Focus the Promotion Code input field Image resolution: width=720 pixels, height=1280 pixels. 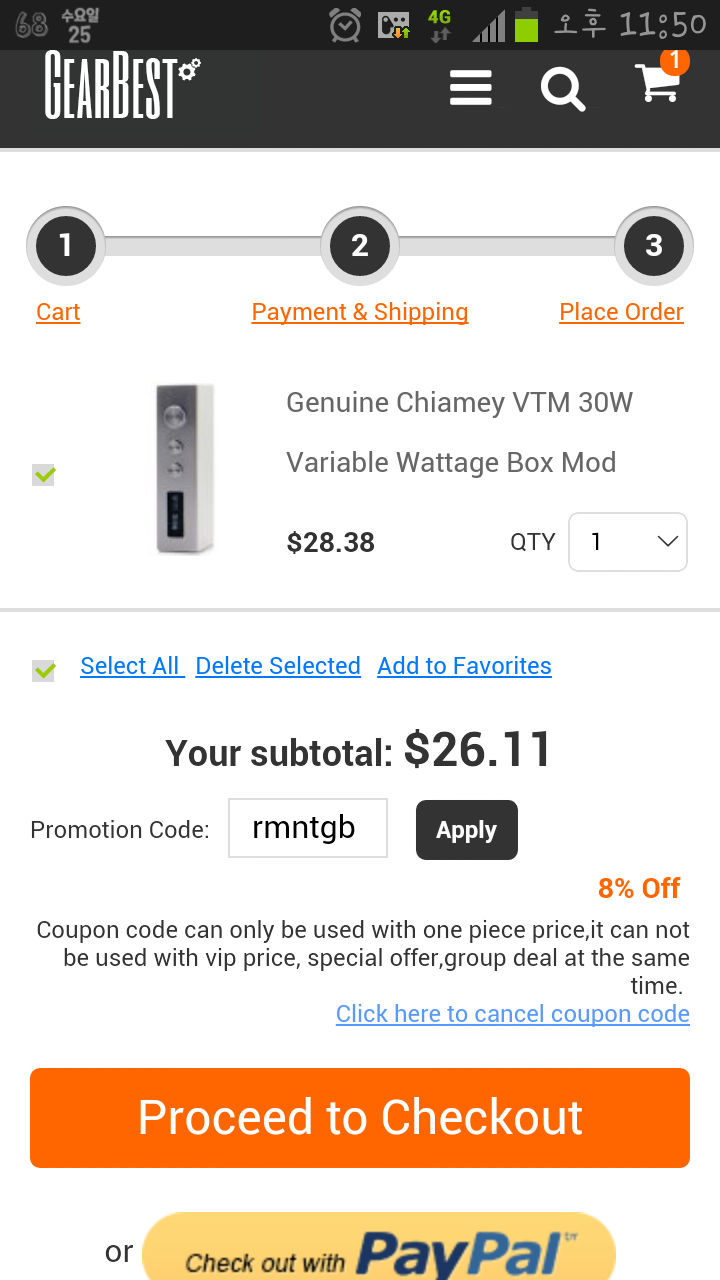tap(308, 828)
